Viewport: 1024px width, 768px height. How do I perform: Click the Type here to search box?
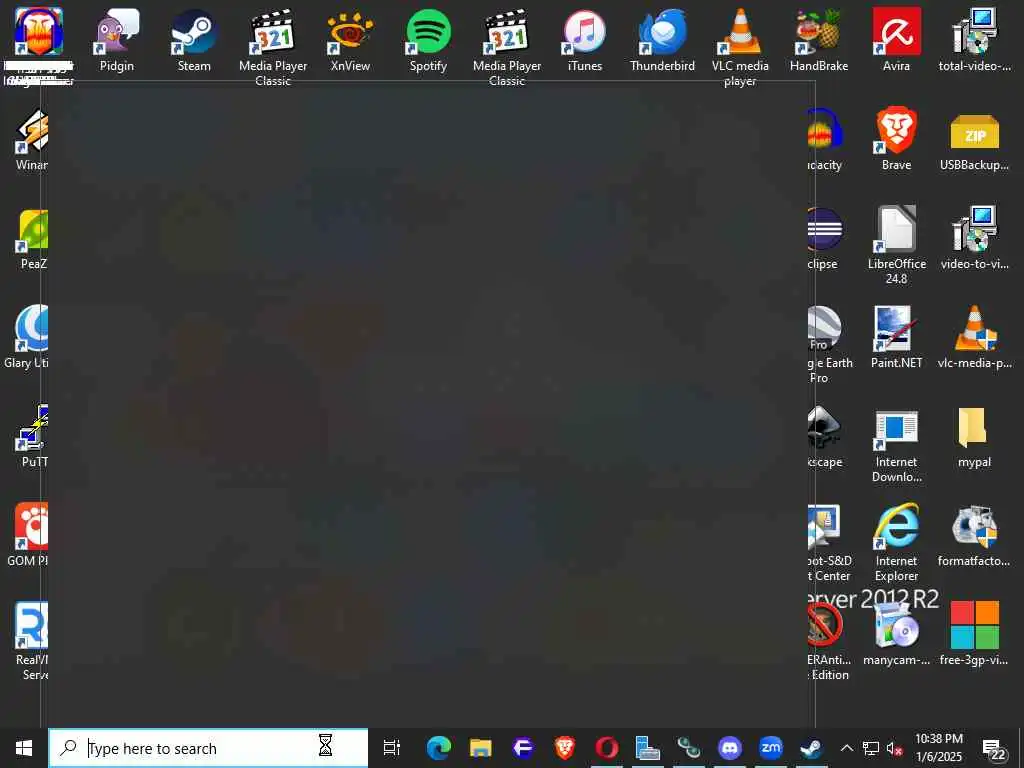click(x=208, y=748)
